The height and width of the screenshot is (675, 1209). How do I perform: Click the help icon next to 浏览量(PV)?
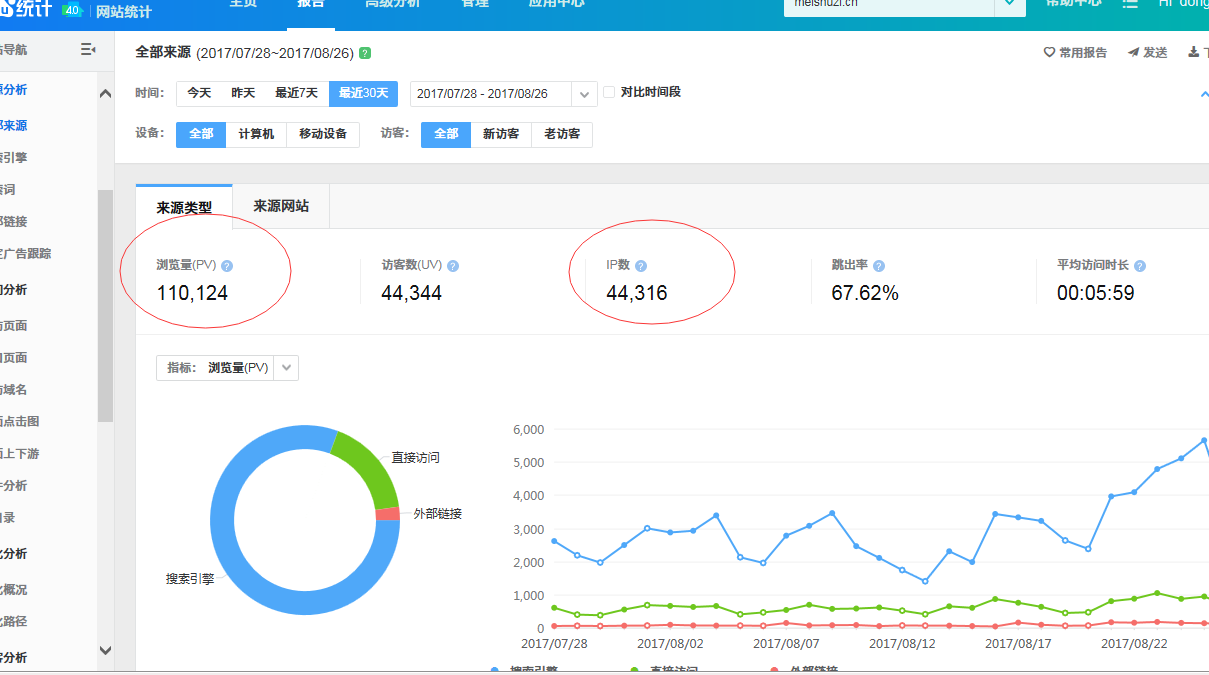click(x=227, y=266)
